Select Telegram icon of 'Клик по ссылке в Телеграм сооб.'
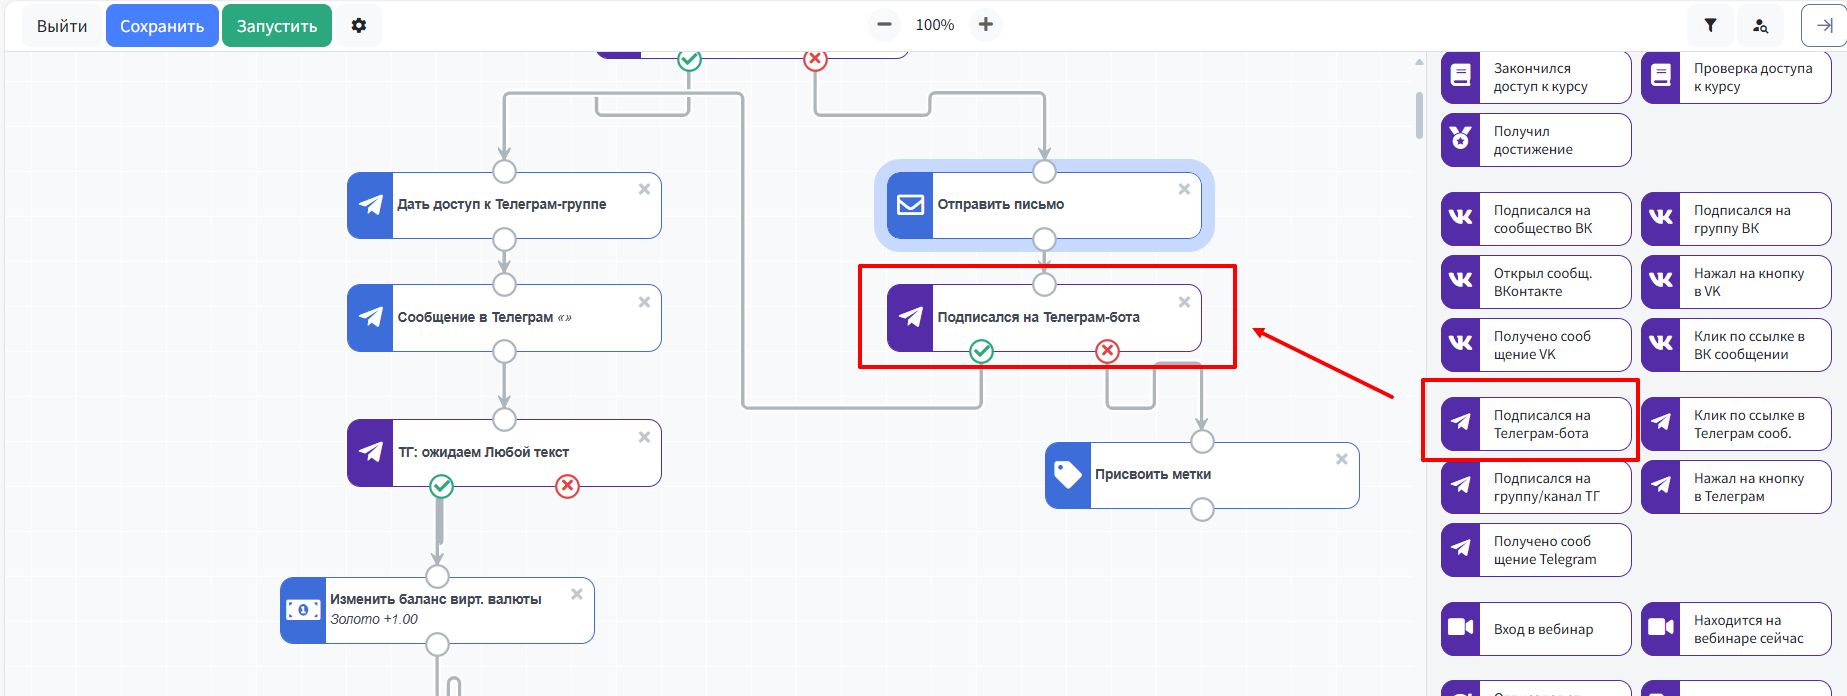 pos(1661,424)
